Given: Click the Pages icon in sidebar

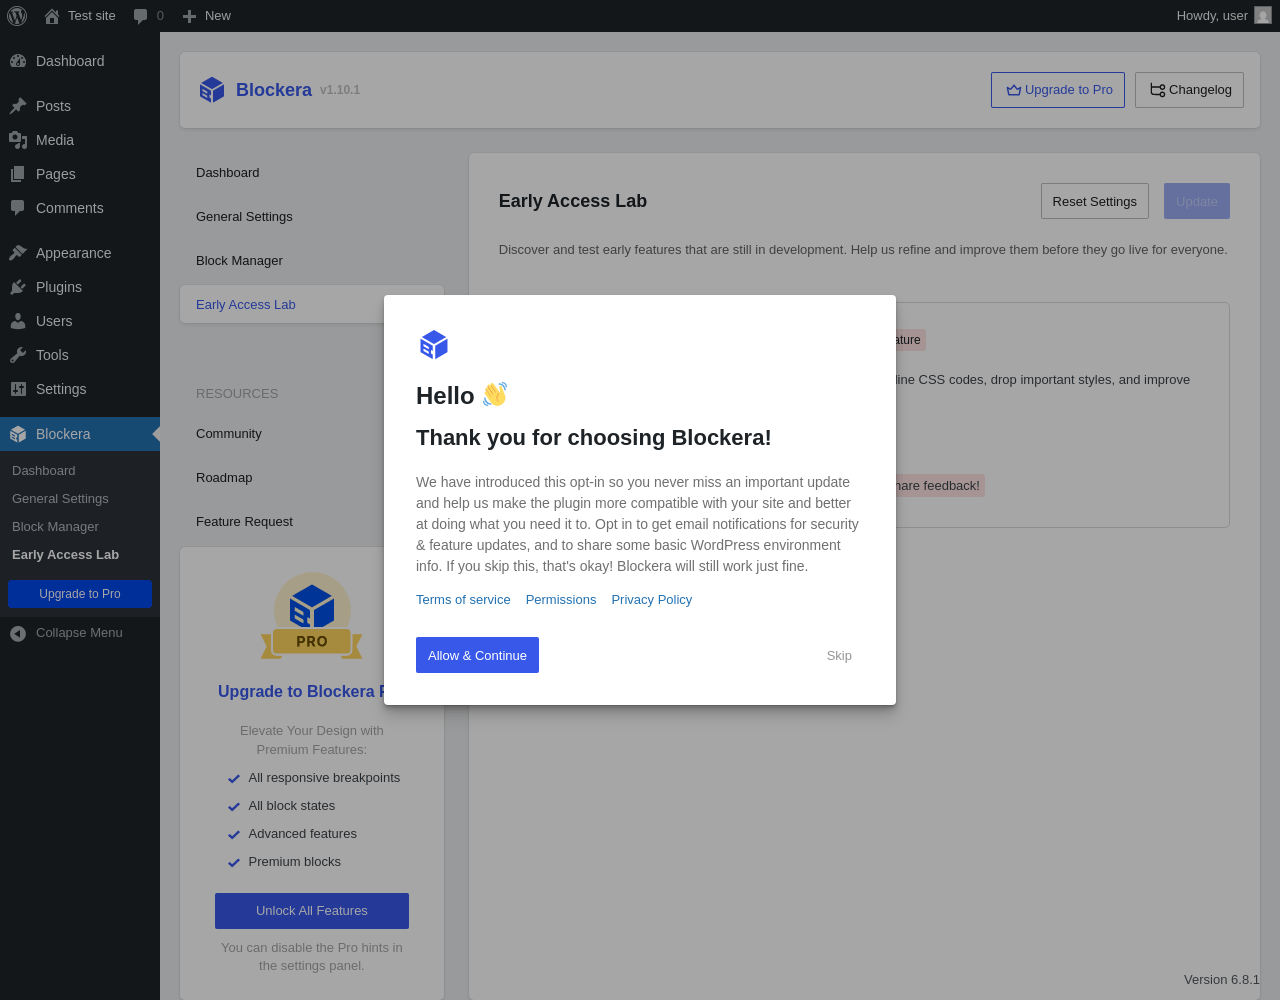Looking at the screenshot, I should pyautogui.click(x=18, y=174).
